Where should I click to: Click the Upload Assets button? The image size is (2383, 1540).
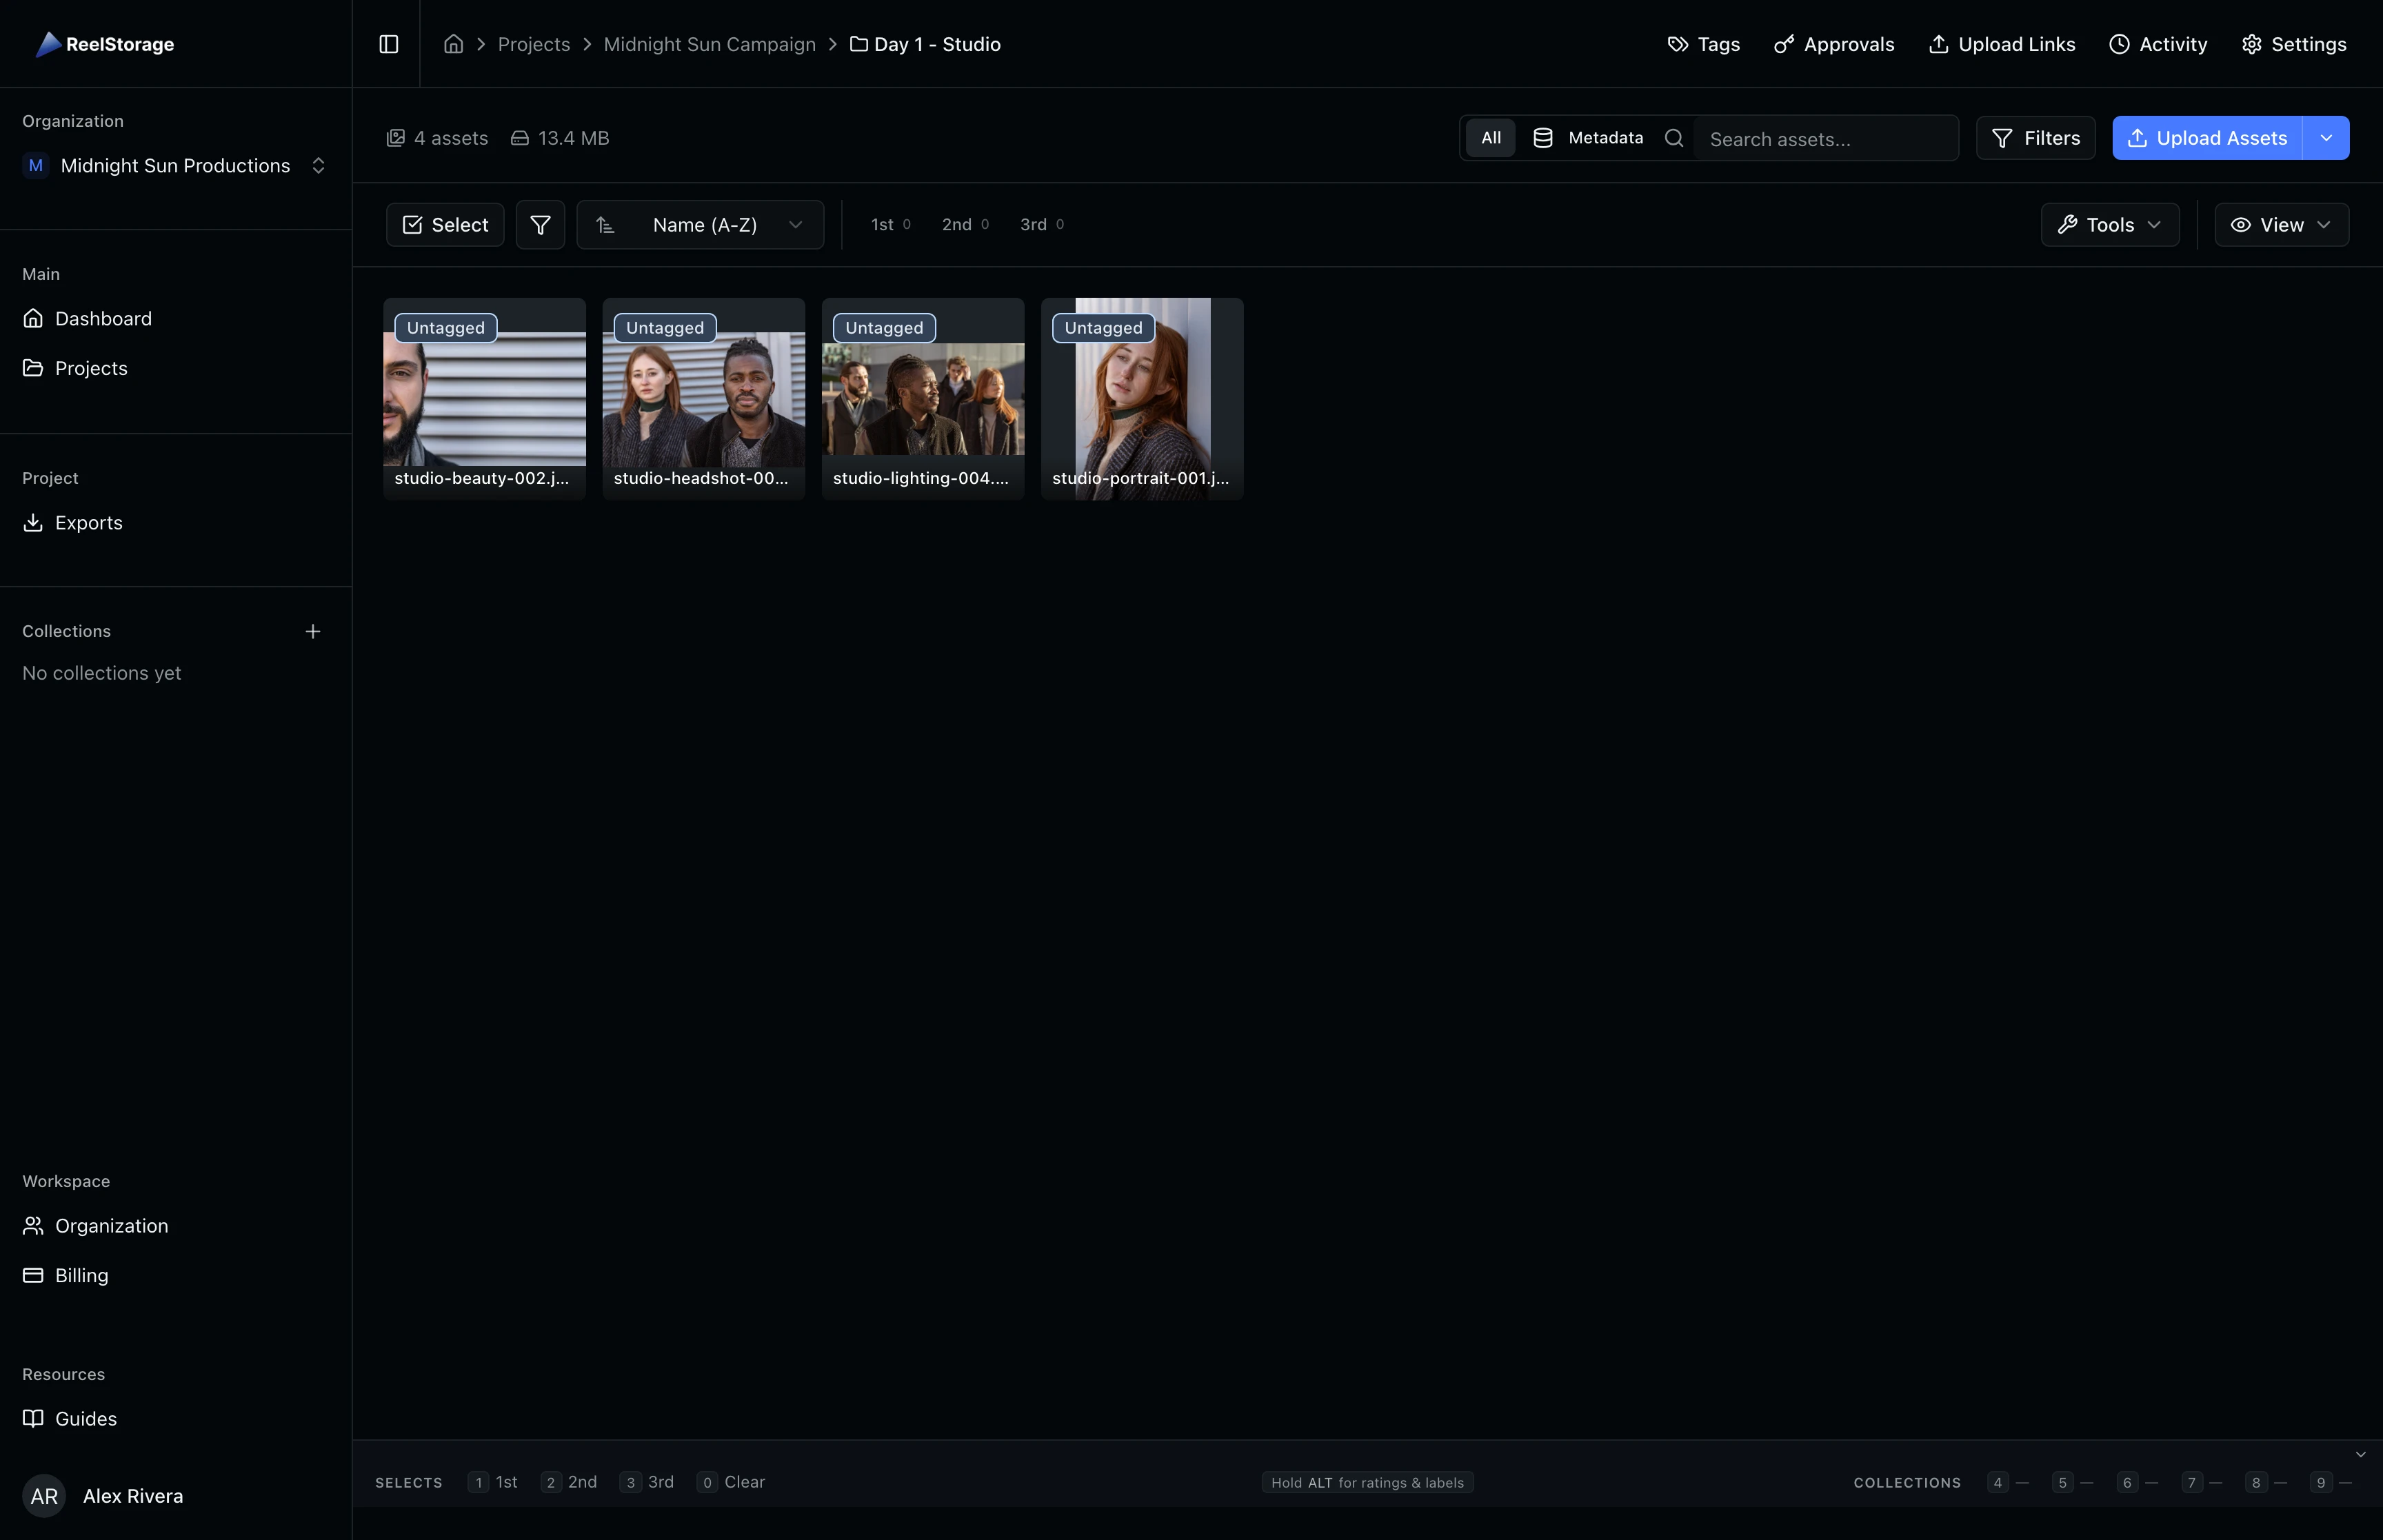tap(2207, 137)
